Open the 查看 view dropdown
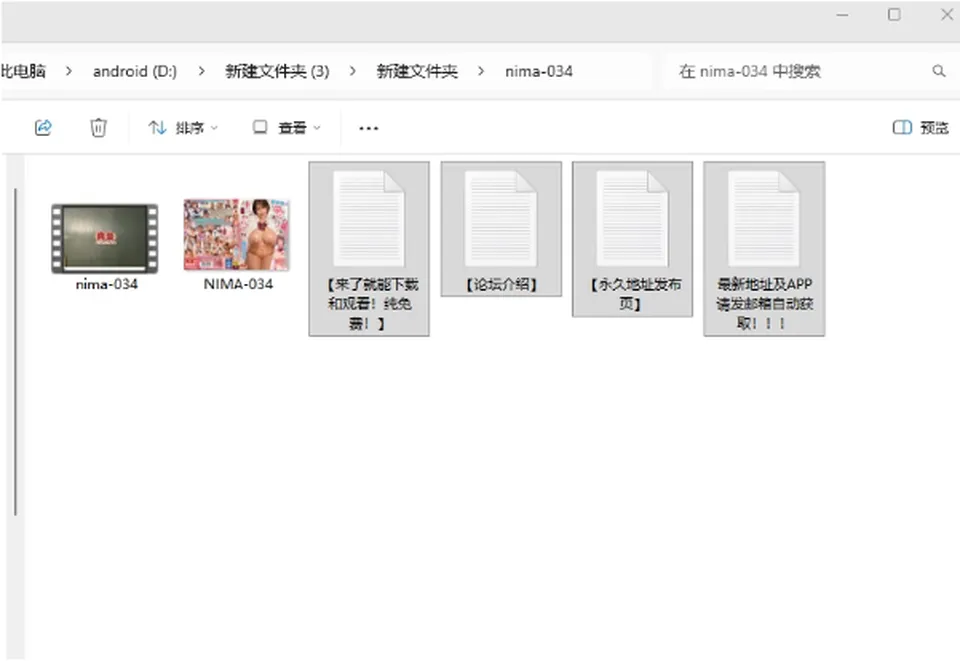 pyautogui.click(x=287, y=127)
